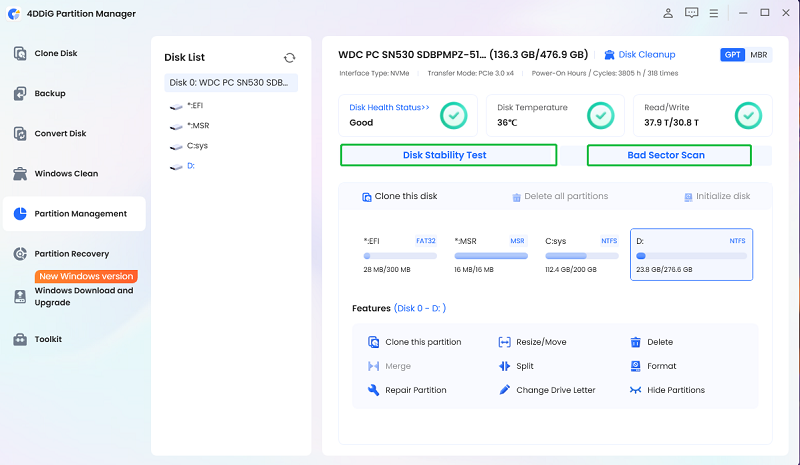Click the Windows Clean sidebar icon
The width and height of the screenshot is (800, 465).
pyautogui.click(x=20, y=174)
